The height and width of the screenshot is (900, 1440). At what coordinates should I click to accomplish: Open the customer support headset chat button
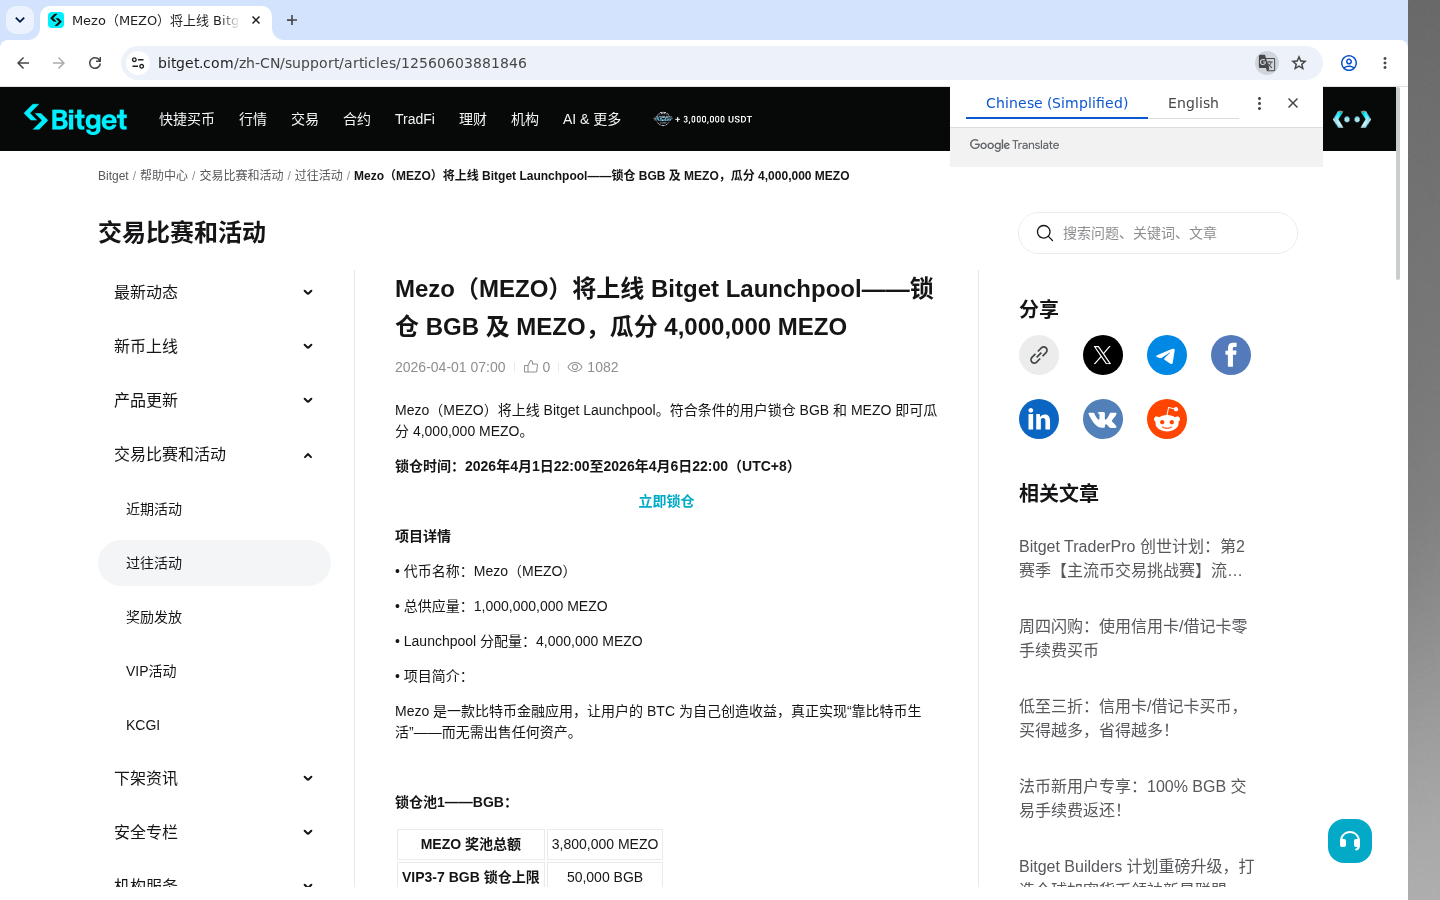[x=1350, y=841]
